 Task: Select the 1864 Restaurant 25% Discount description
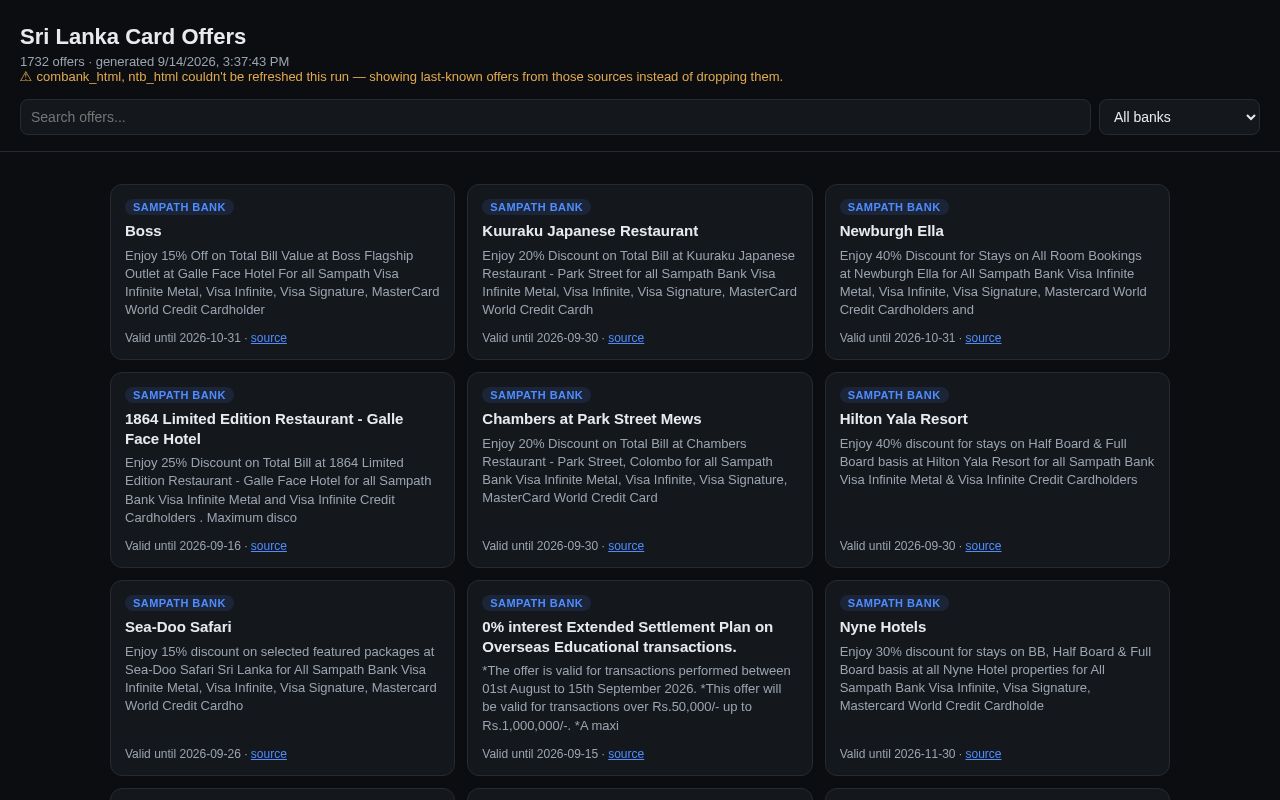279,490
